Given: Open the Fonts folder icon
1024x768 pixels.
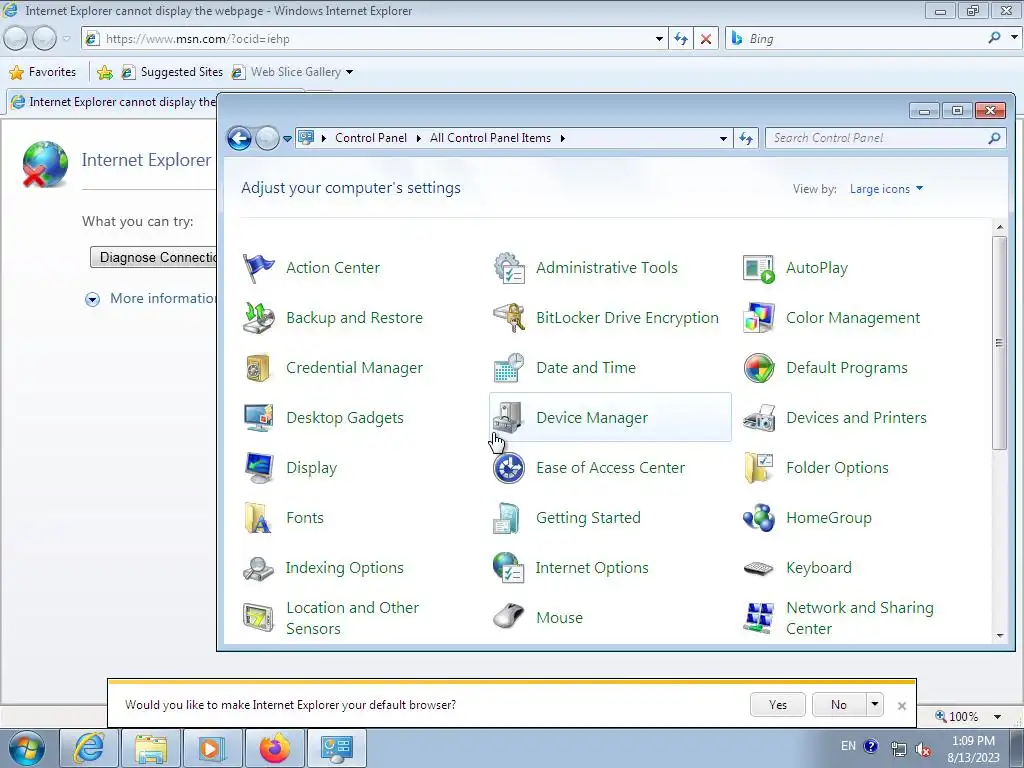Looking at the screenshot, I should (x=259, y=518).
